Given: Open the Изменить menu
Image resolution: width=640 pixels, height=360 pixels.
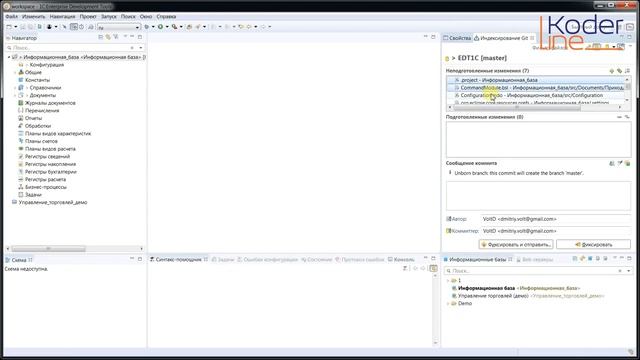Looking at the screenshot, I should point(33,17).
